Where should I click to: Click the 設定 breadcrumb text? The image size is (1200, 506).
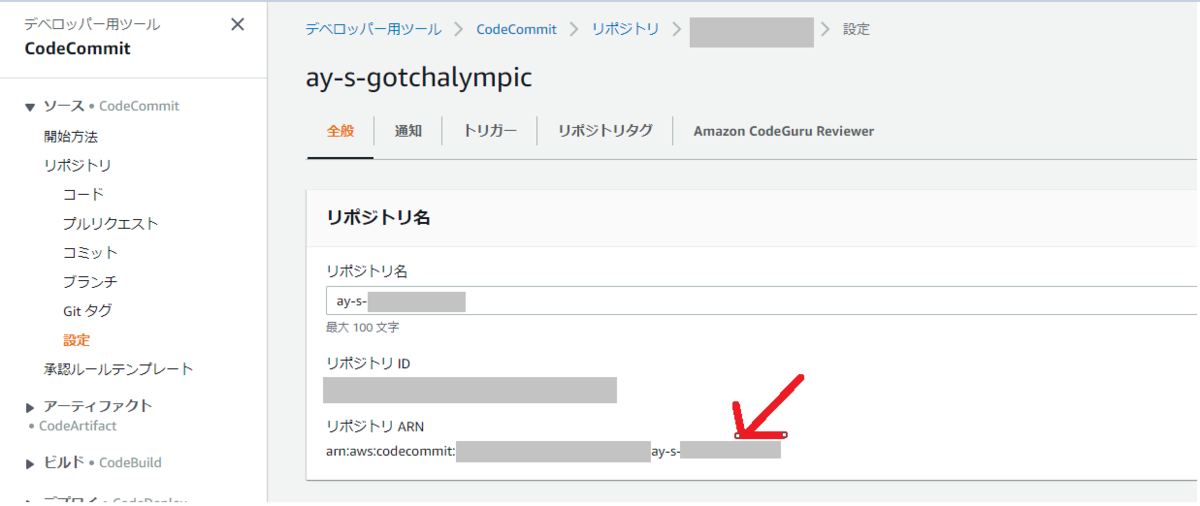tap(856, 29)
